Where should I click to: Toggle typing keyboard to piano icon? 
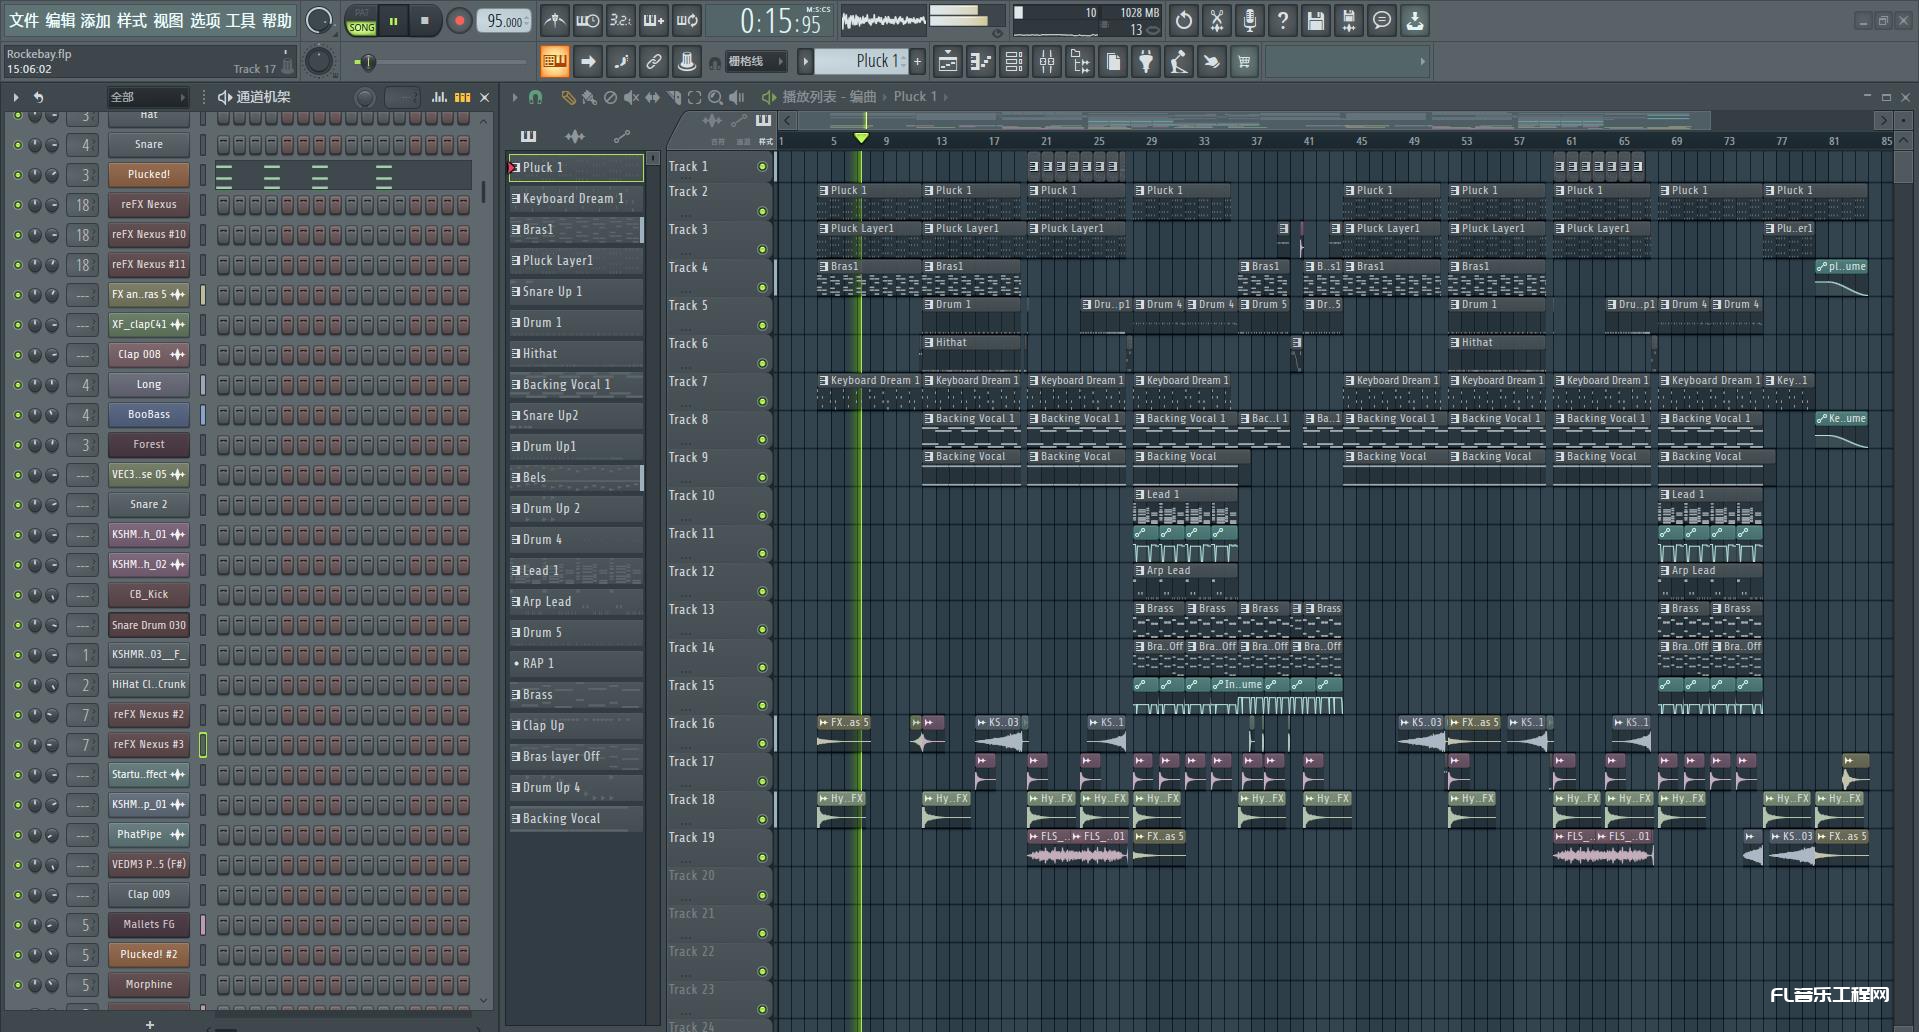554,62
